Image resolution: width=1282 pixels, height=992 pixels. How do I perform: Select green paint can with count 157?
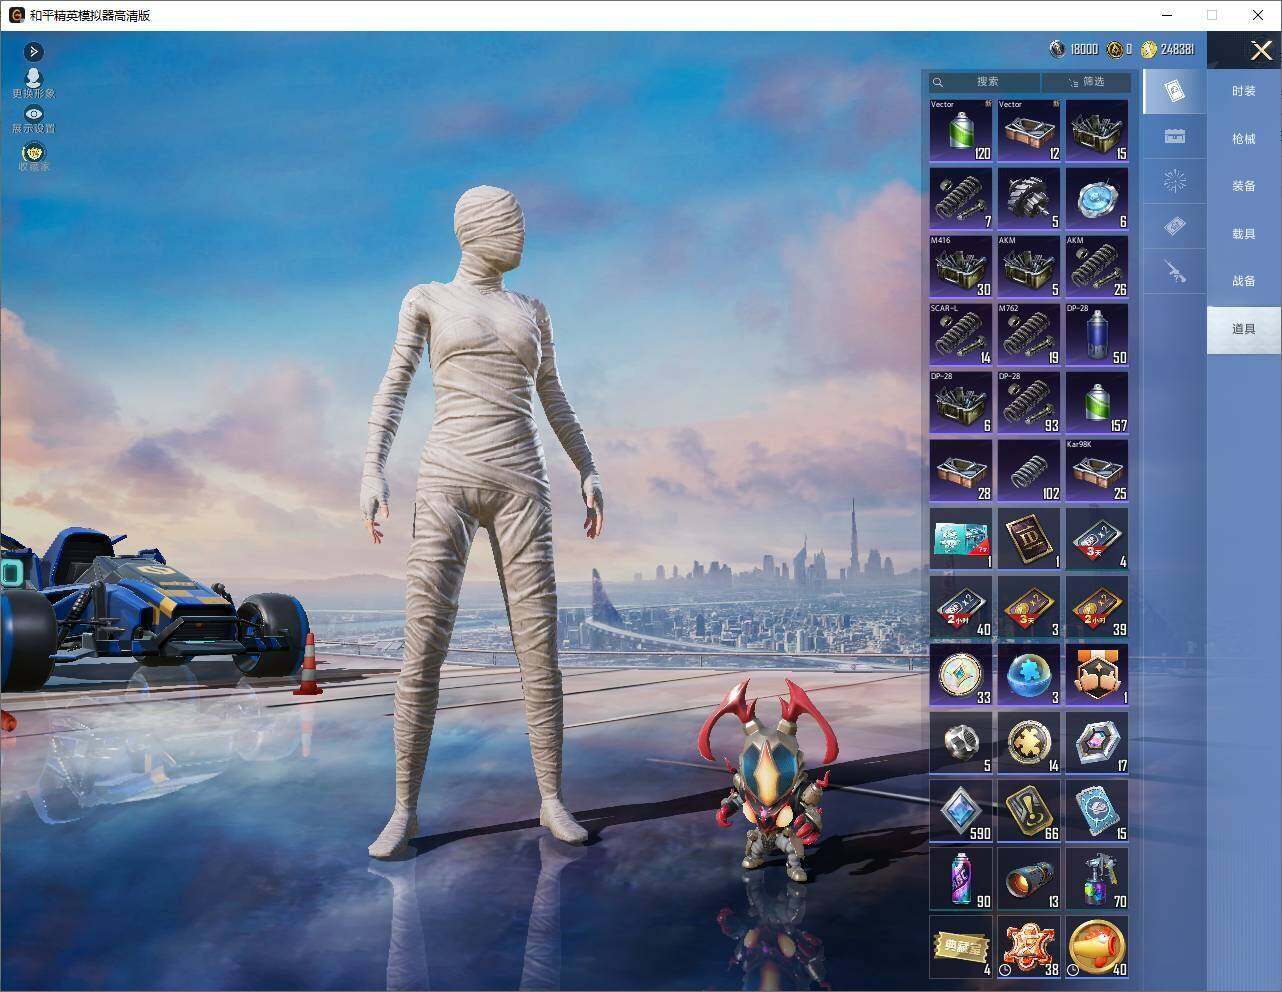tap(1097, 402)
